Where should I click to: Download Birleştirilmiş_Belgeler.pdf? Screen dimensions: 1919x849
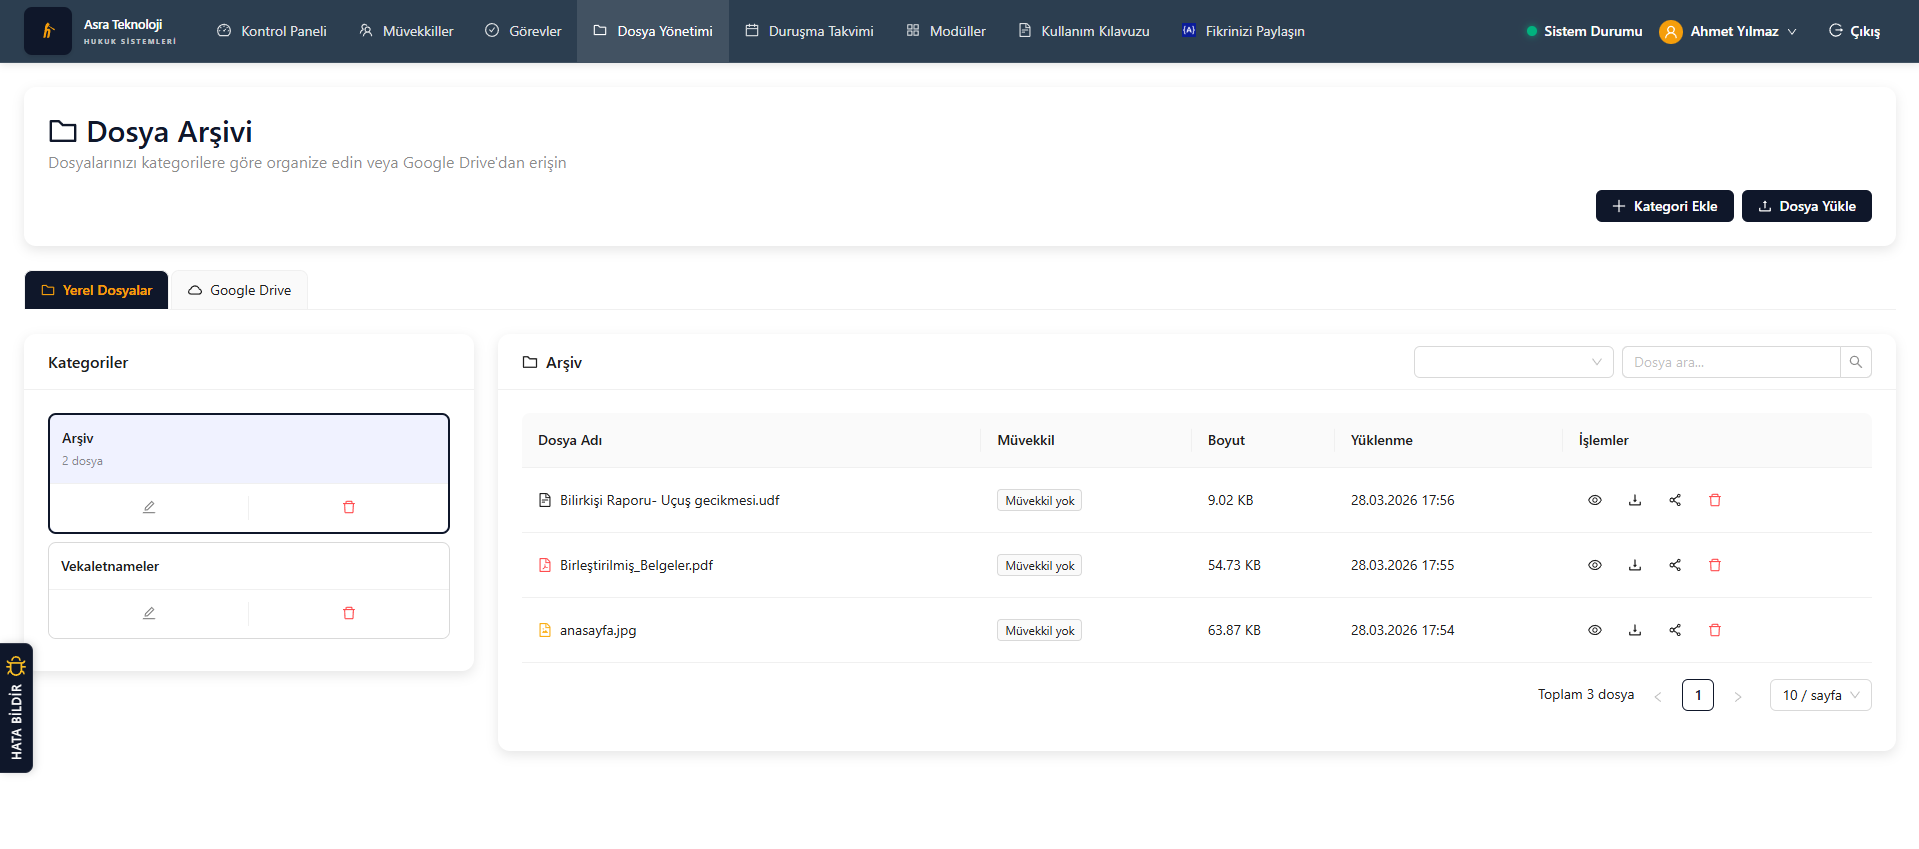pos(1635,565)
